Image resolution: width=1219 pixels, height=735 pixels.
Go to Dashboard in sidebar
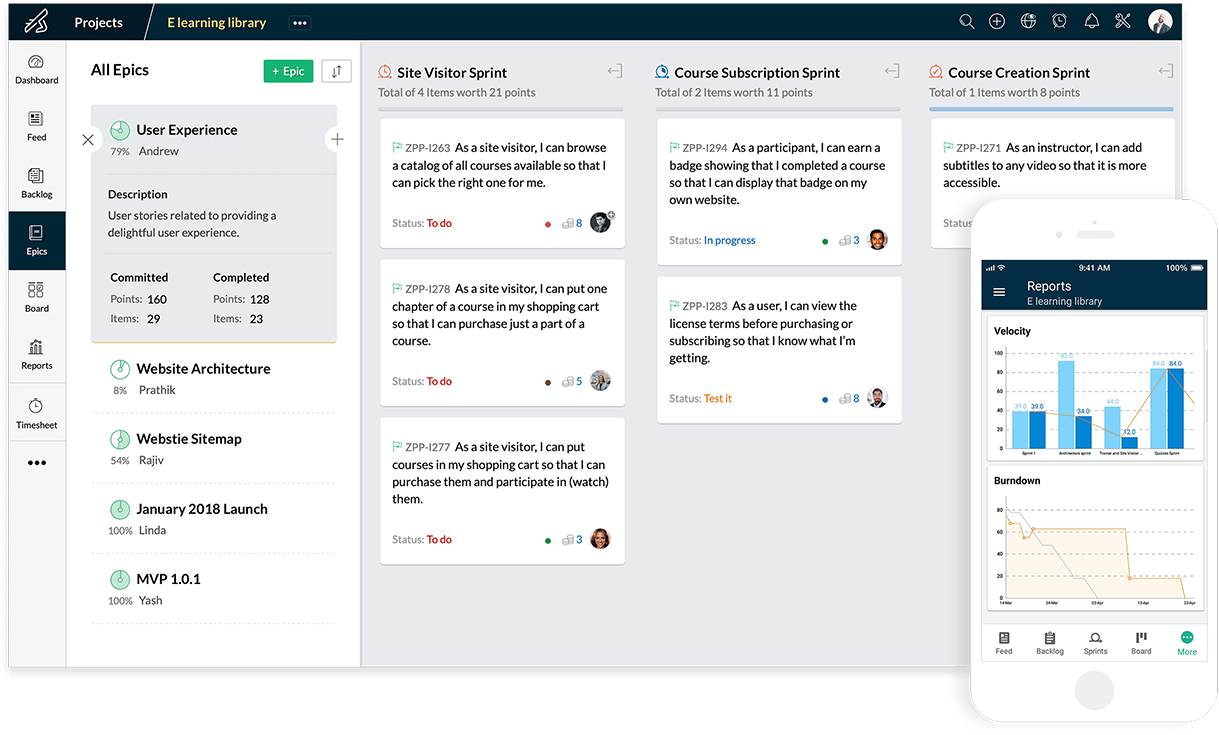37,69
